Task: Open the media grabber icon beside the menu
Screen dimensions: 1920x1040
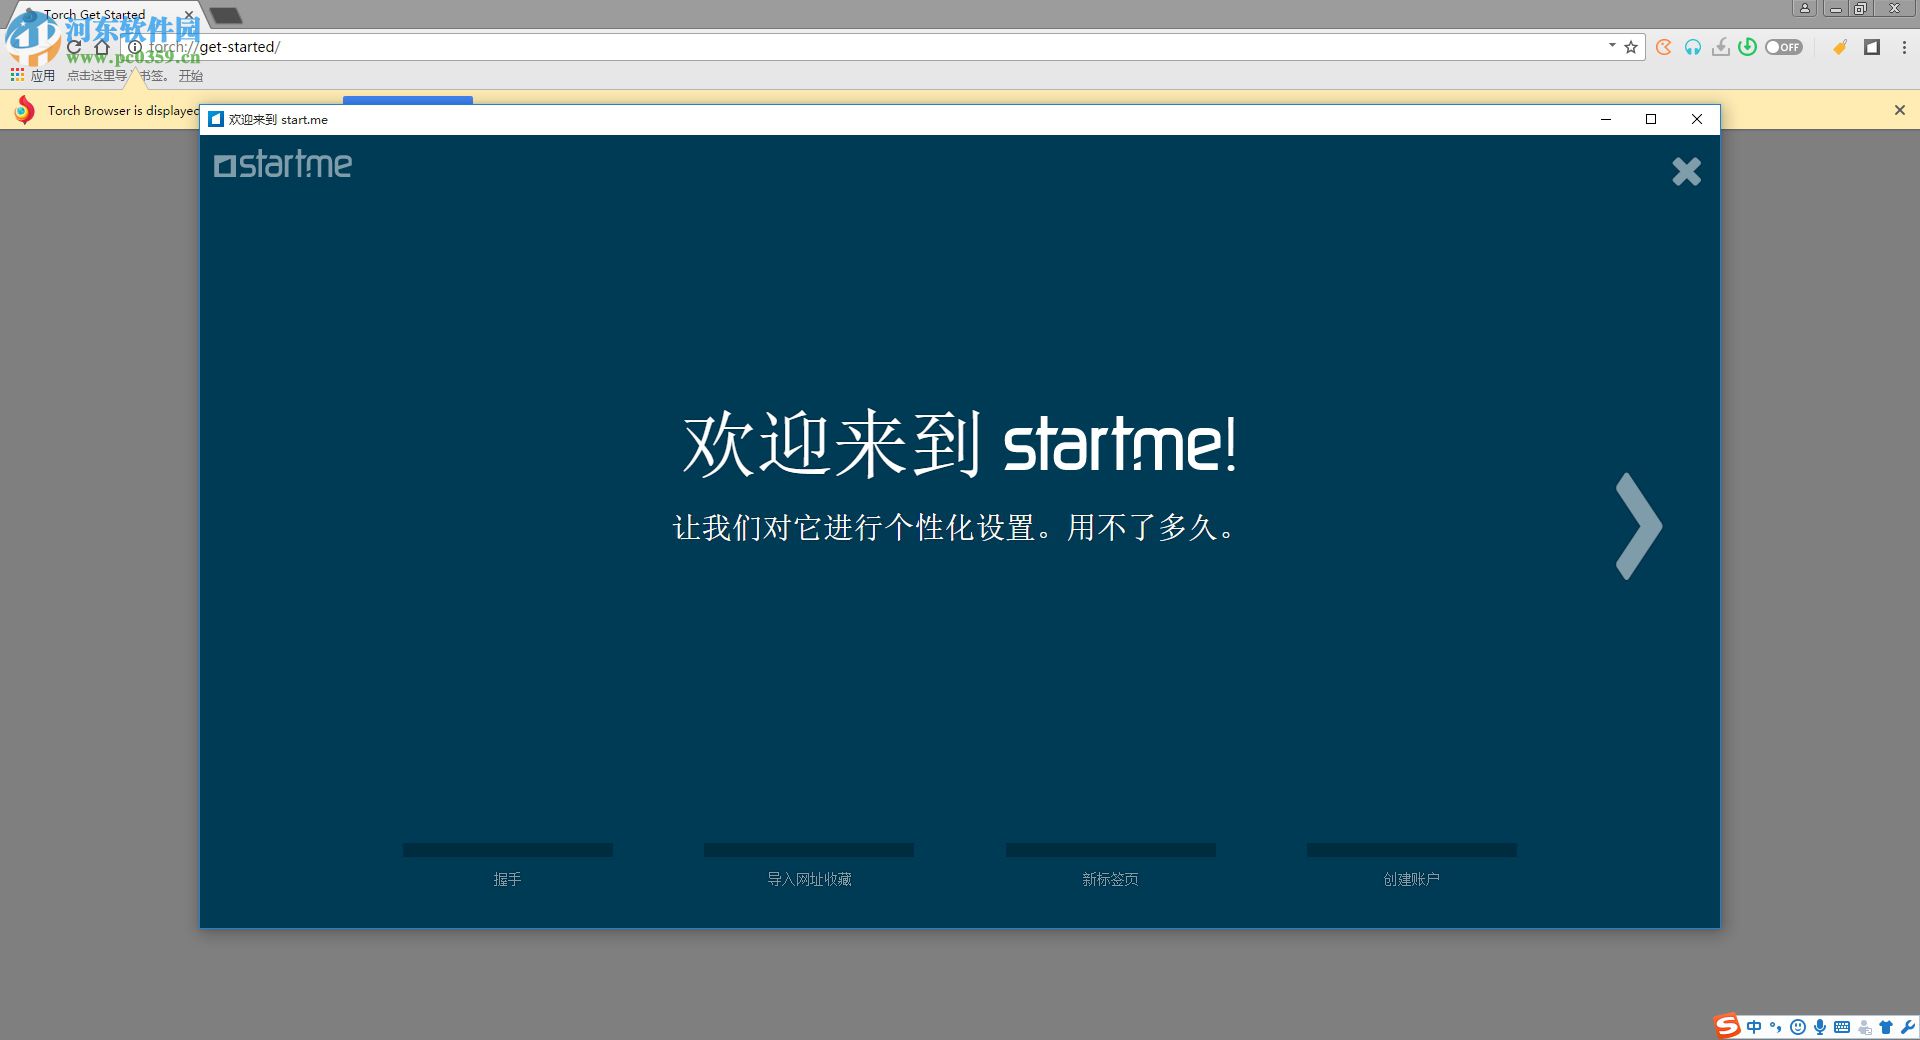Action: pyautogui.click(x=1871, y=47)
